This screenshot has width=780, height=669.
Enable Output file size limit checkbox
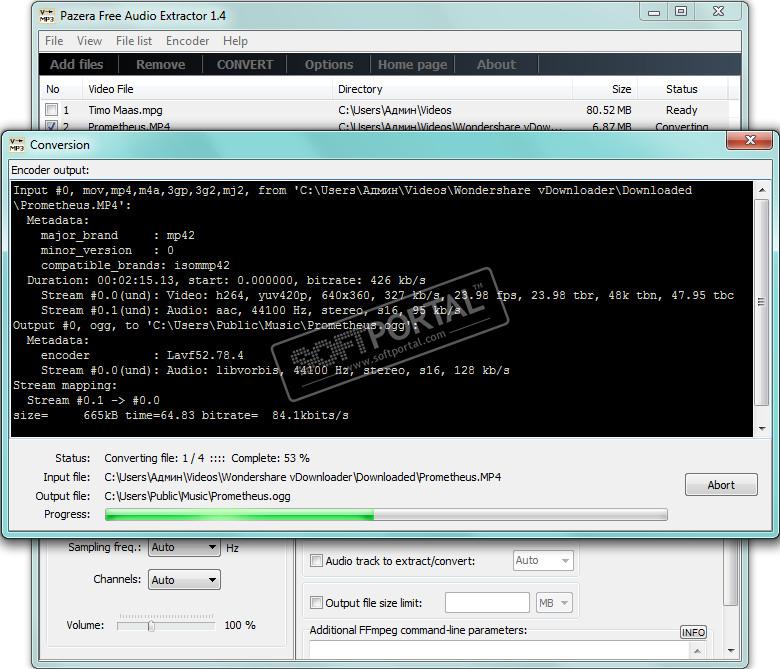316,603
